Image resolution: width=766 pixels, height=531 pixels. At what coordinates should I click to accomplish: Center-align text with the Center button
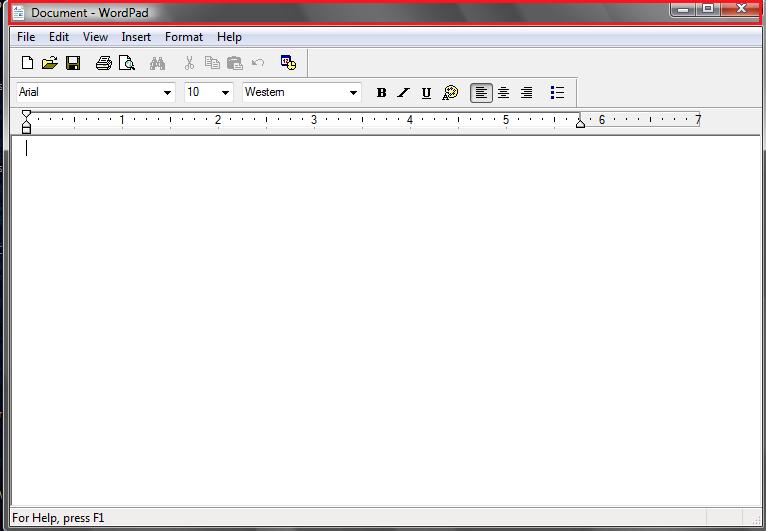504,93
